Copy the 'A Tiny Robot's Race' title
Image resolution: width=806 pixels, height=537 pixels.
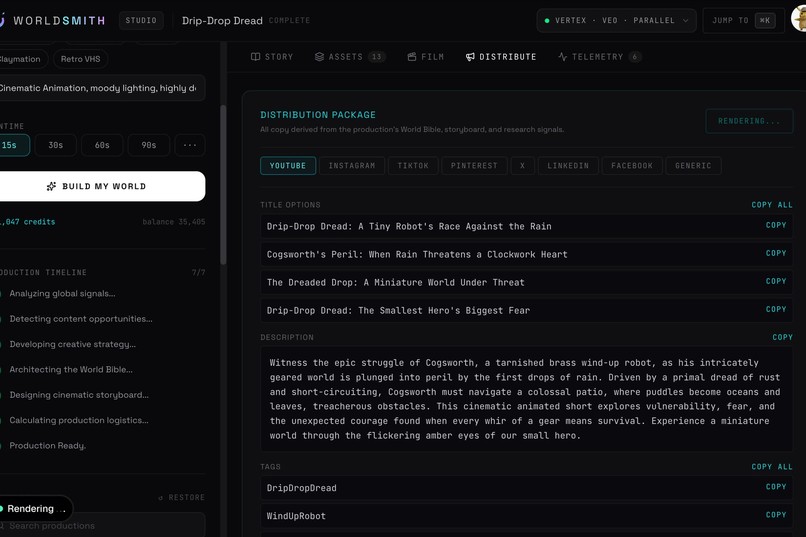pos(776,225)
